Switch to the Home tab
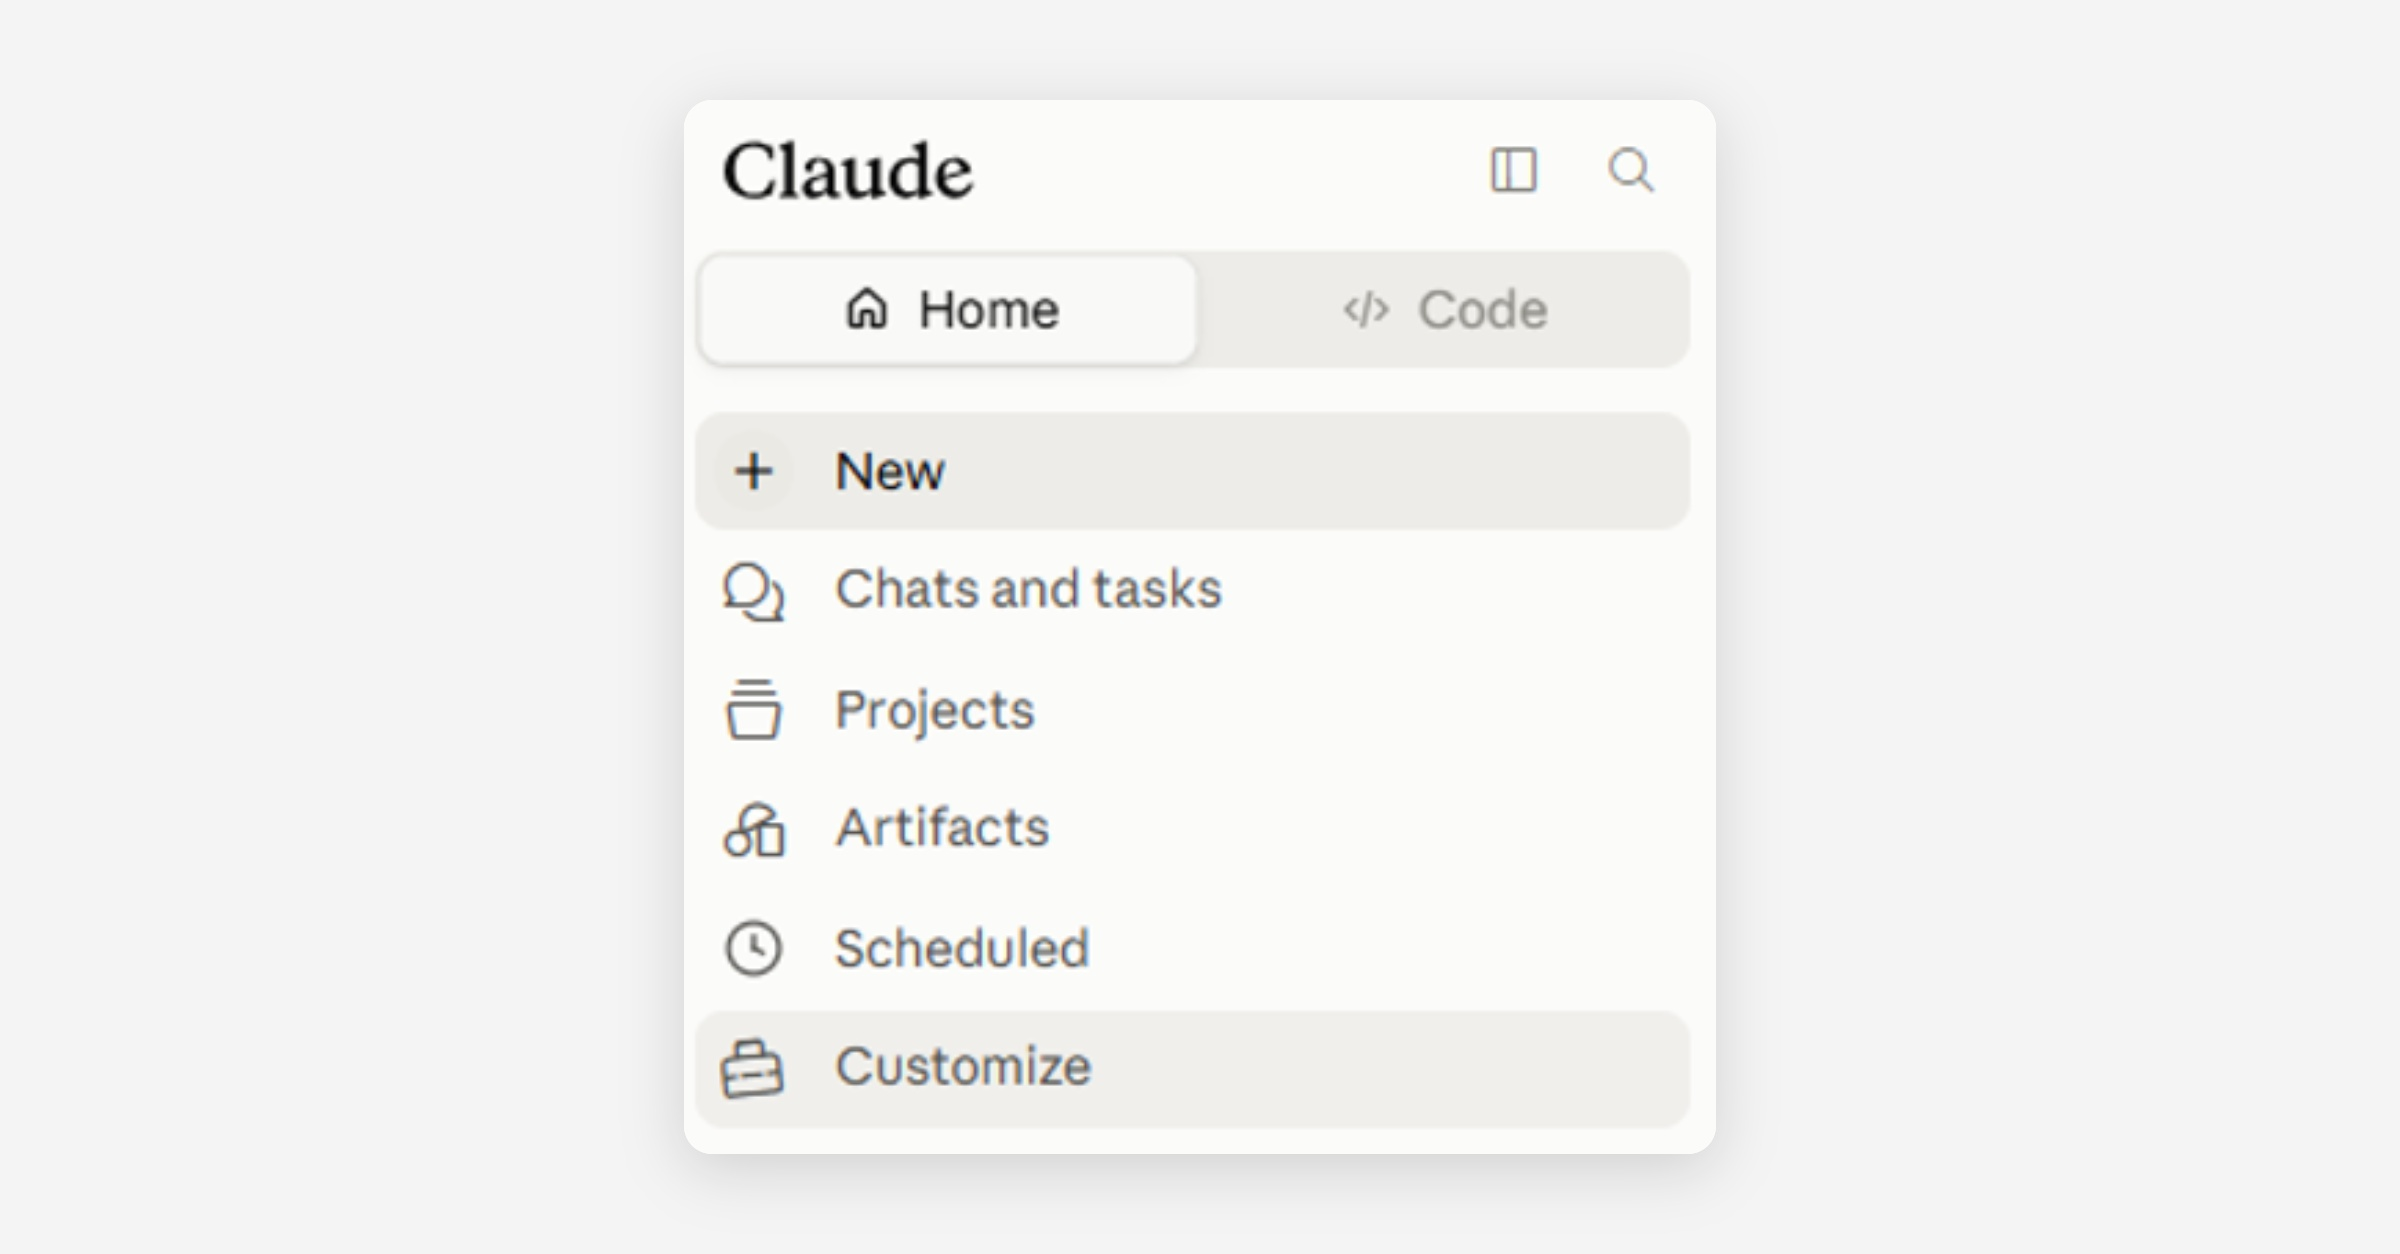Screen dimensions: 2400x1254 (948, 310)
